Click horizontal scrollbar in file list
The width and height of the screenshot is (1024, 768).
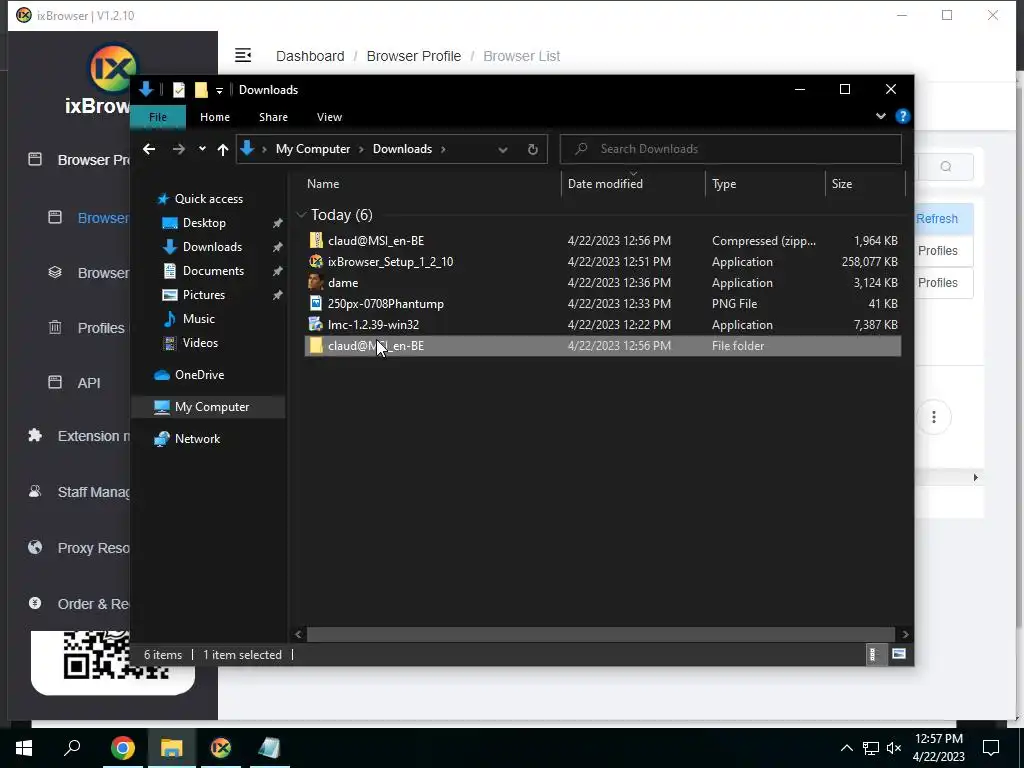point(600,634)
